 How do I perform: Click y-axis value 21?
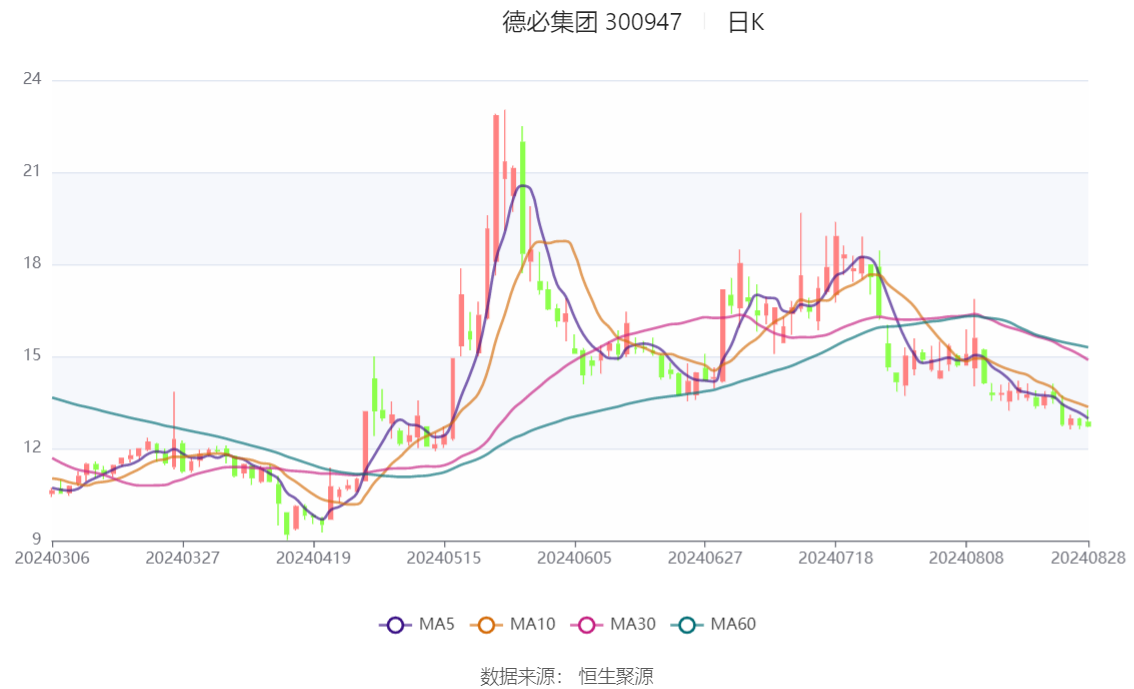pyautogui.click(x=32, y=171)
